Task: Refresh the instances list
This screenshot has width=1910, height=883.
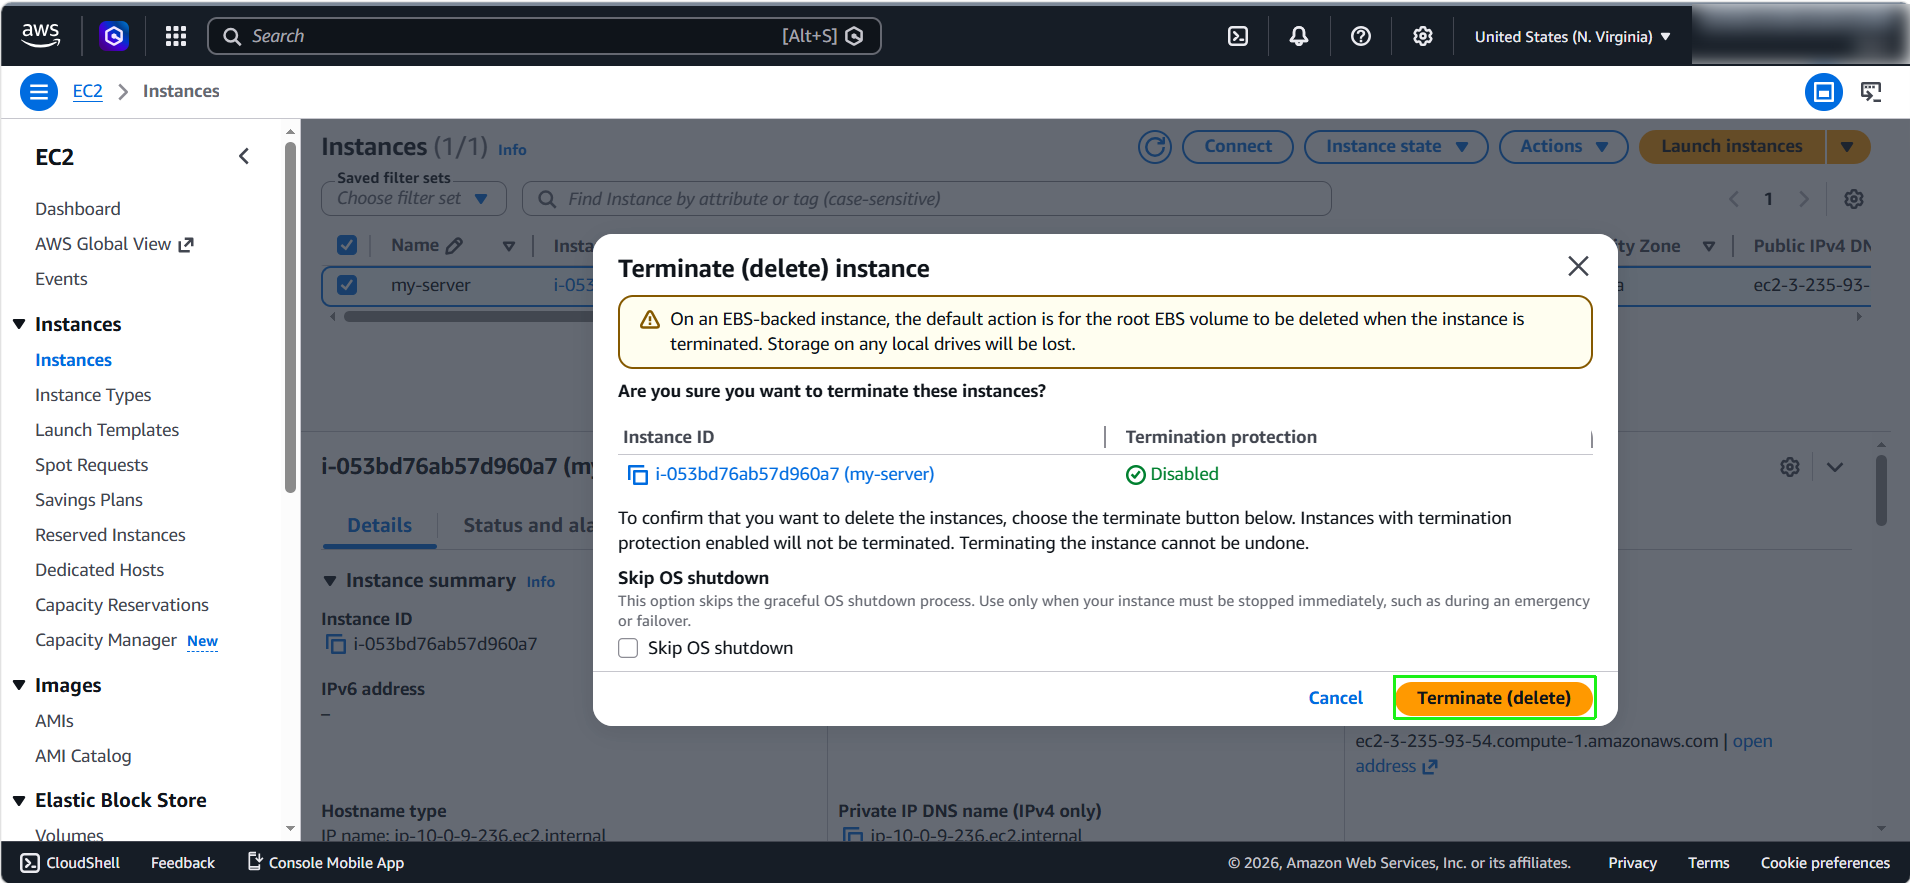Action: tap(1155, 147)
